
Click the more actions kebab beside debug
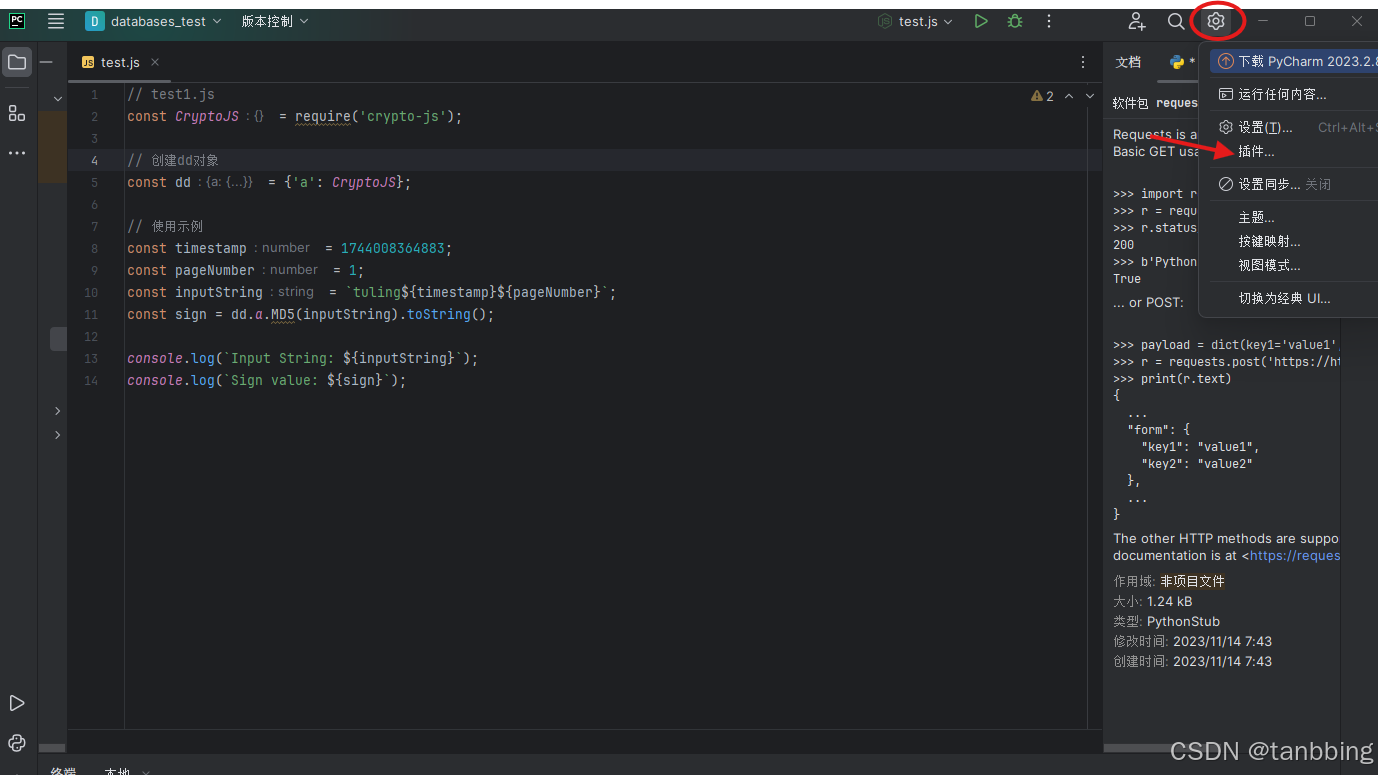click(1048, 20)
